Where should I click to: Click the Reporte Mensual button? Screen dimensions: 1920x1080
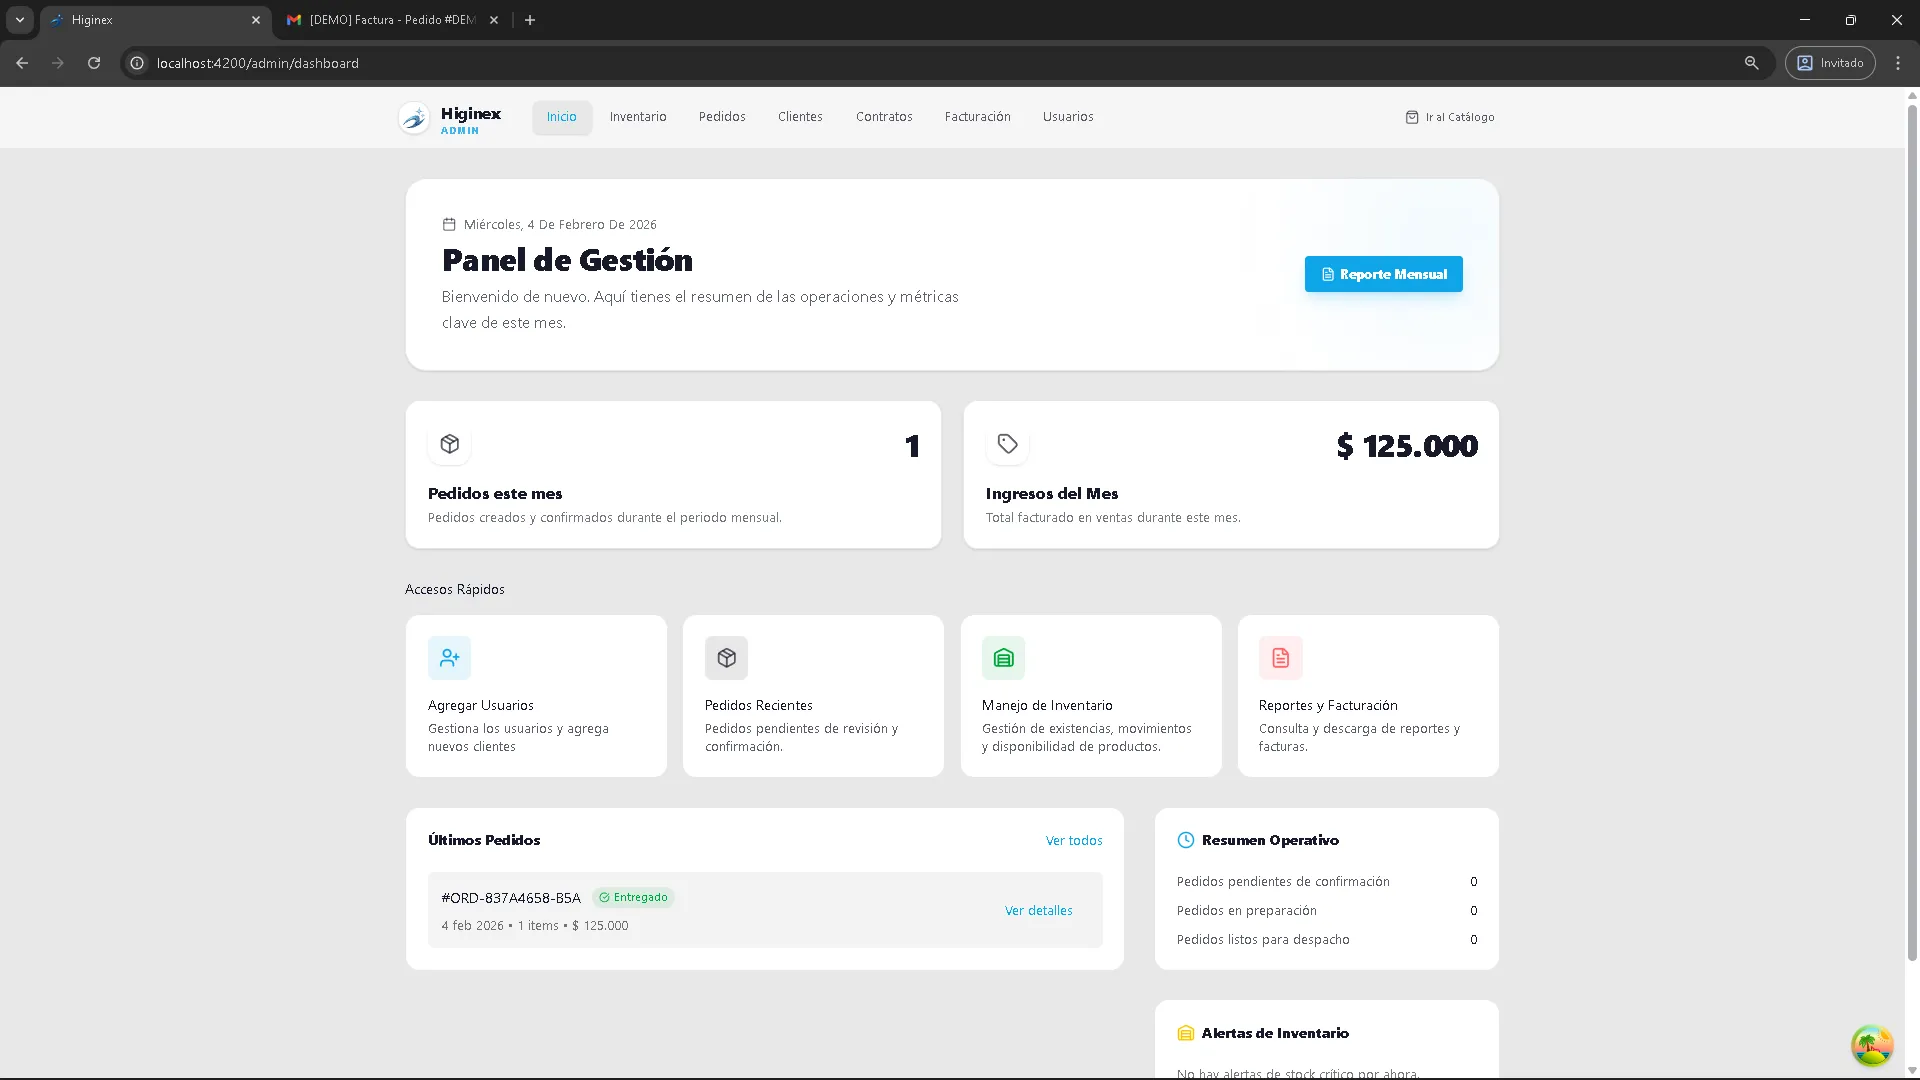[1383, 274]
